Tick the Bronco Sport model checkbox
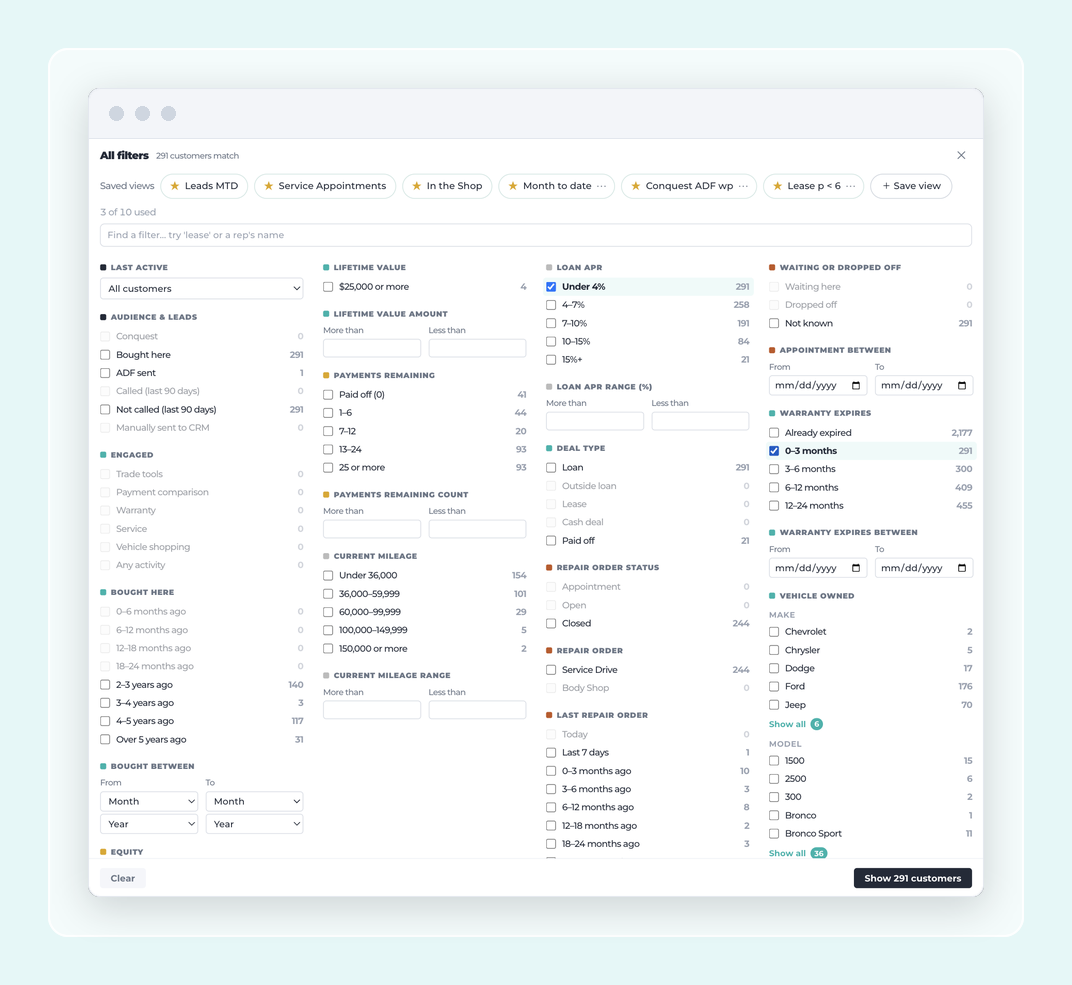This screenshot has width=1072, height=985. click(774, 834)
